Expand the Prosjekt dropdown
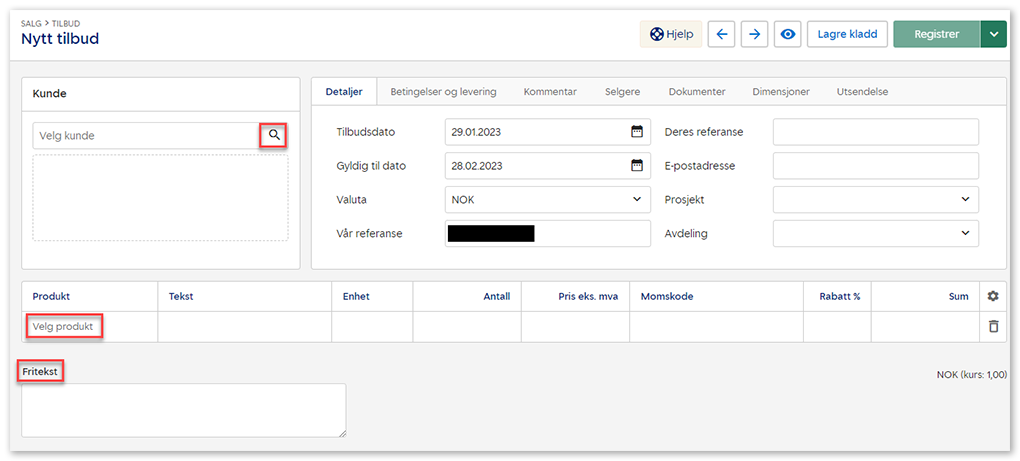 point(964,199)
